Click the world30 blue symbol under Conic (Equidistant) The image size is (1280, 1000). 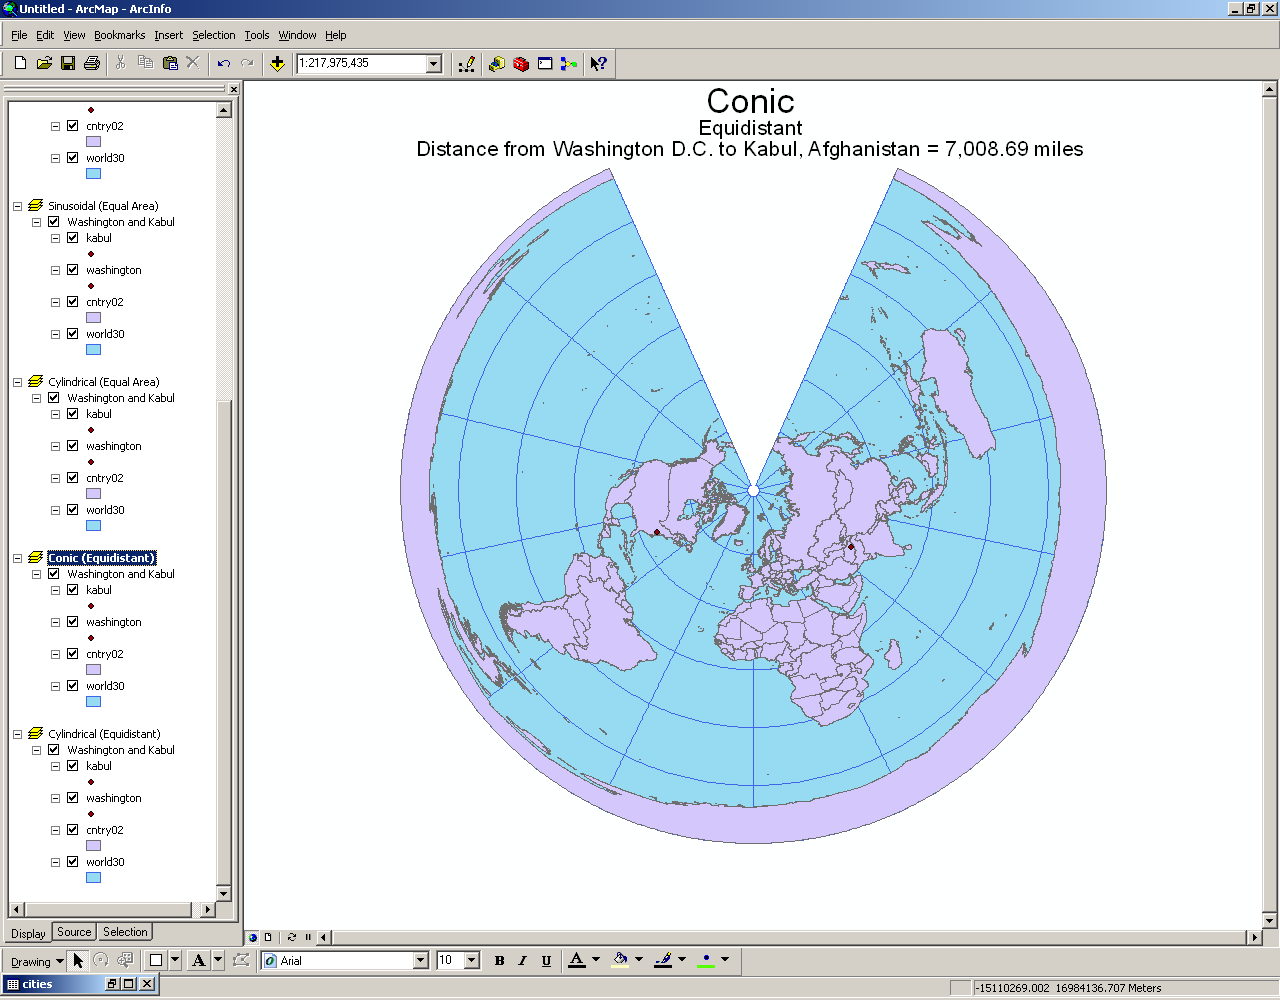point(93,702)
